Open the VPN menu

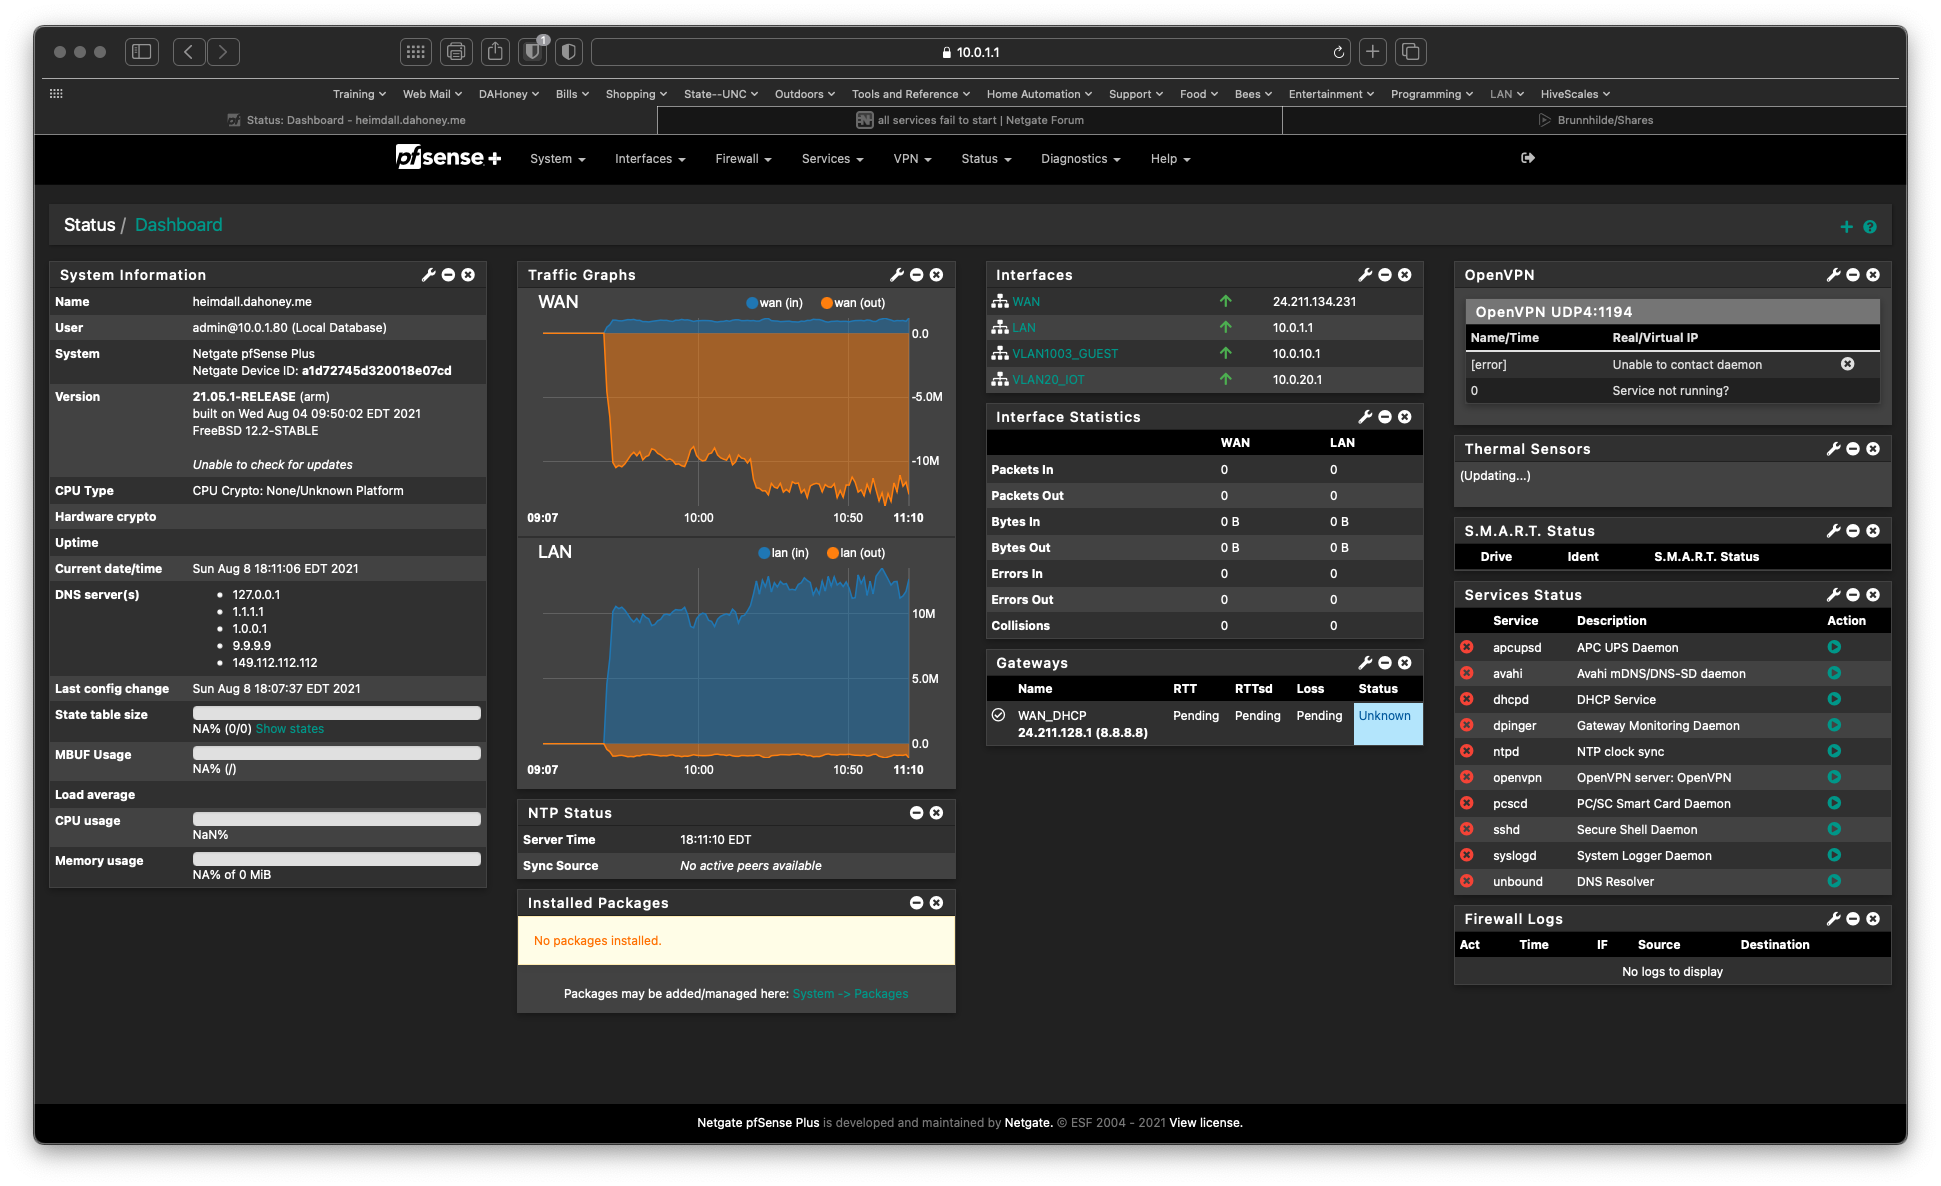click(912, 159)
